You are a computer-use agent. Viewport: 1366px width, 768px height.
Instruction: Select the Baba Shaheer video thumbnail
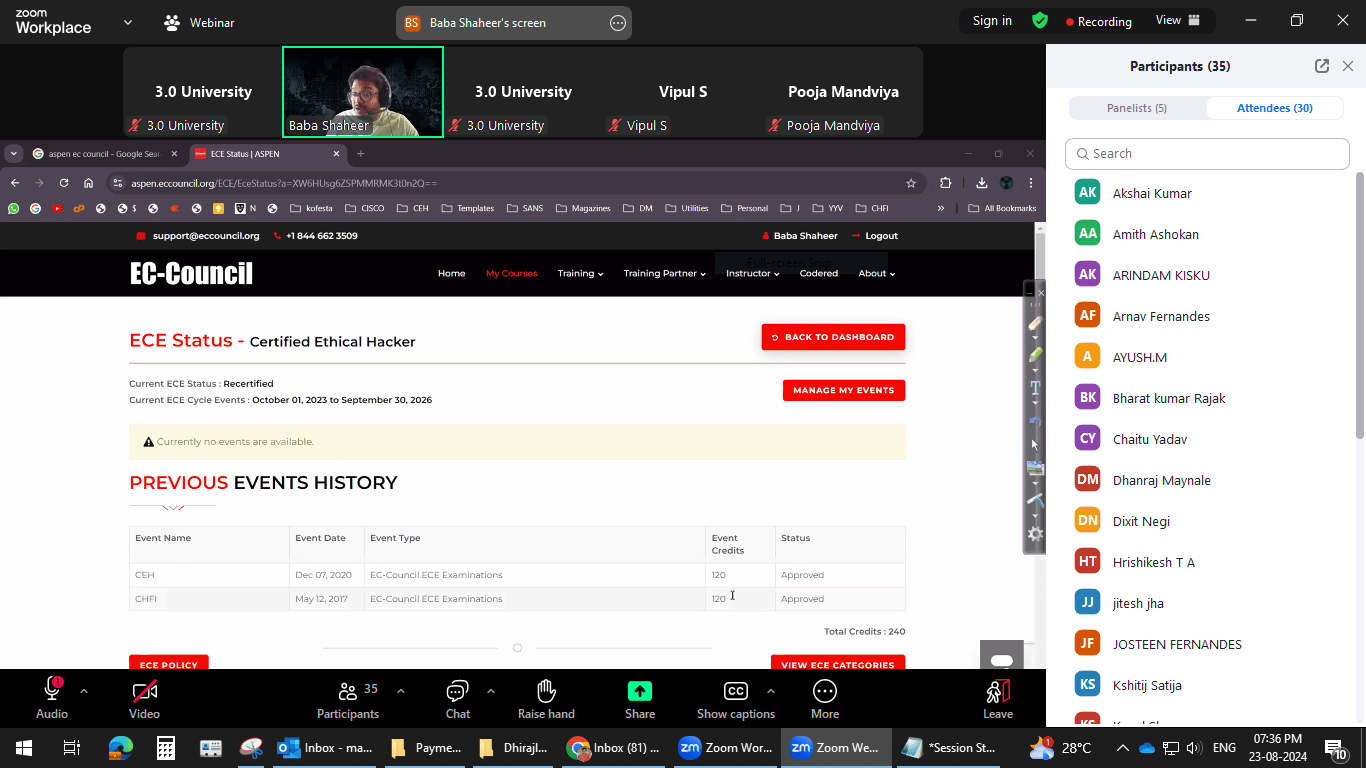[363, 91]
